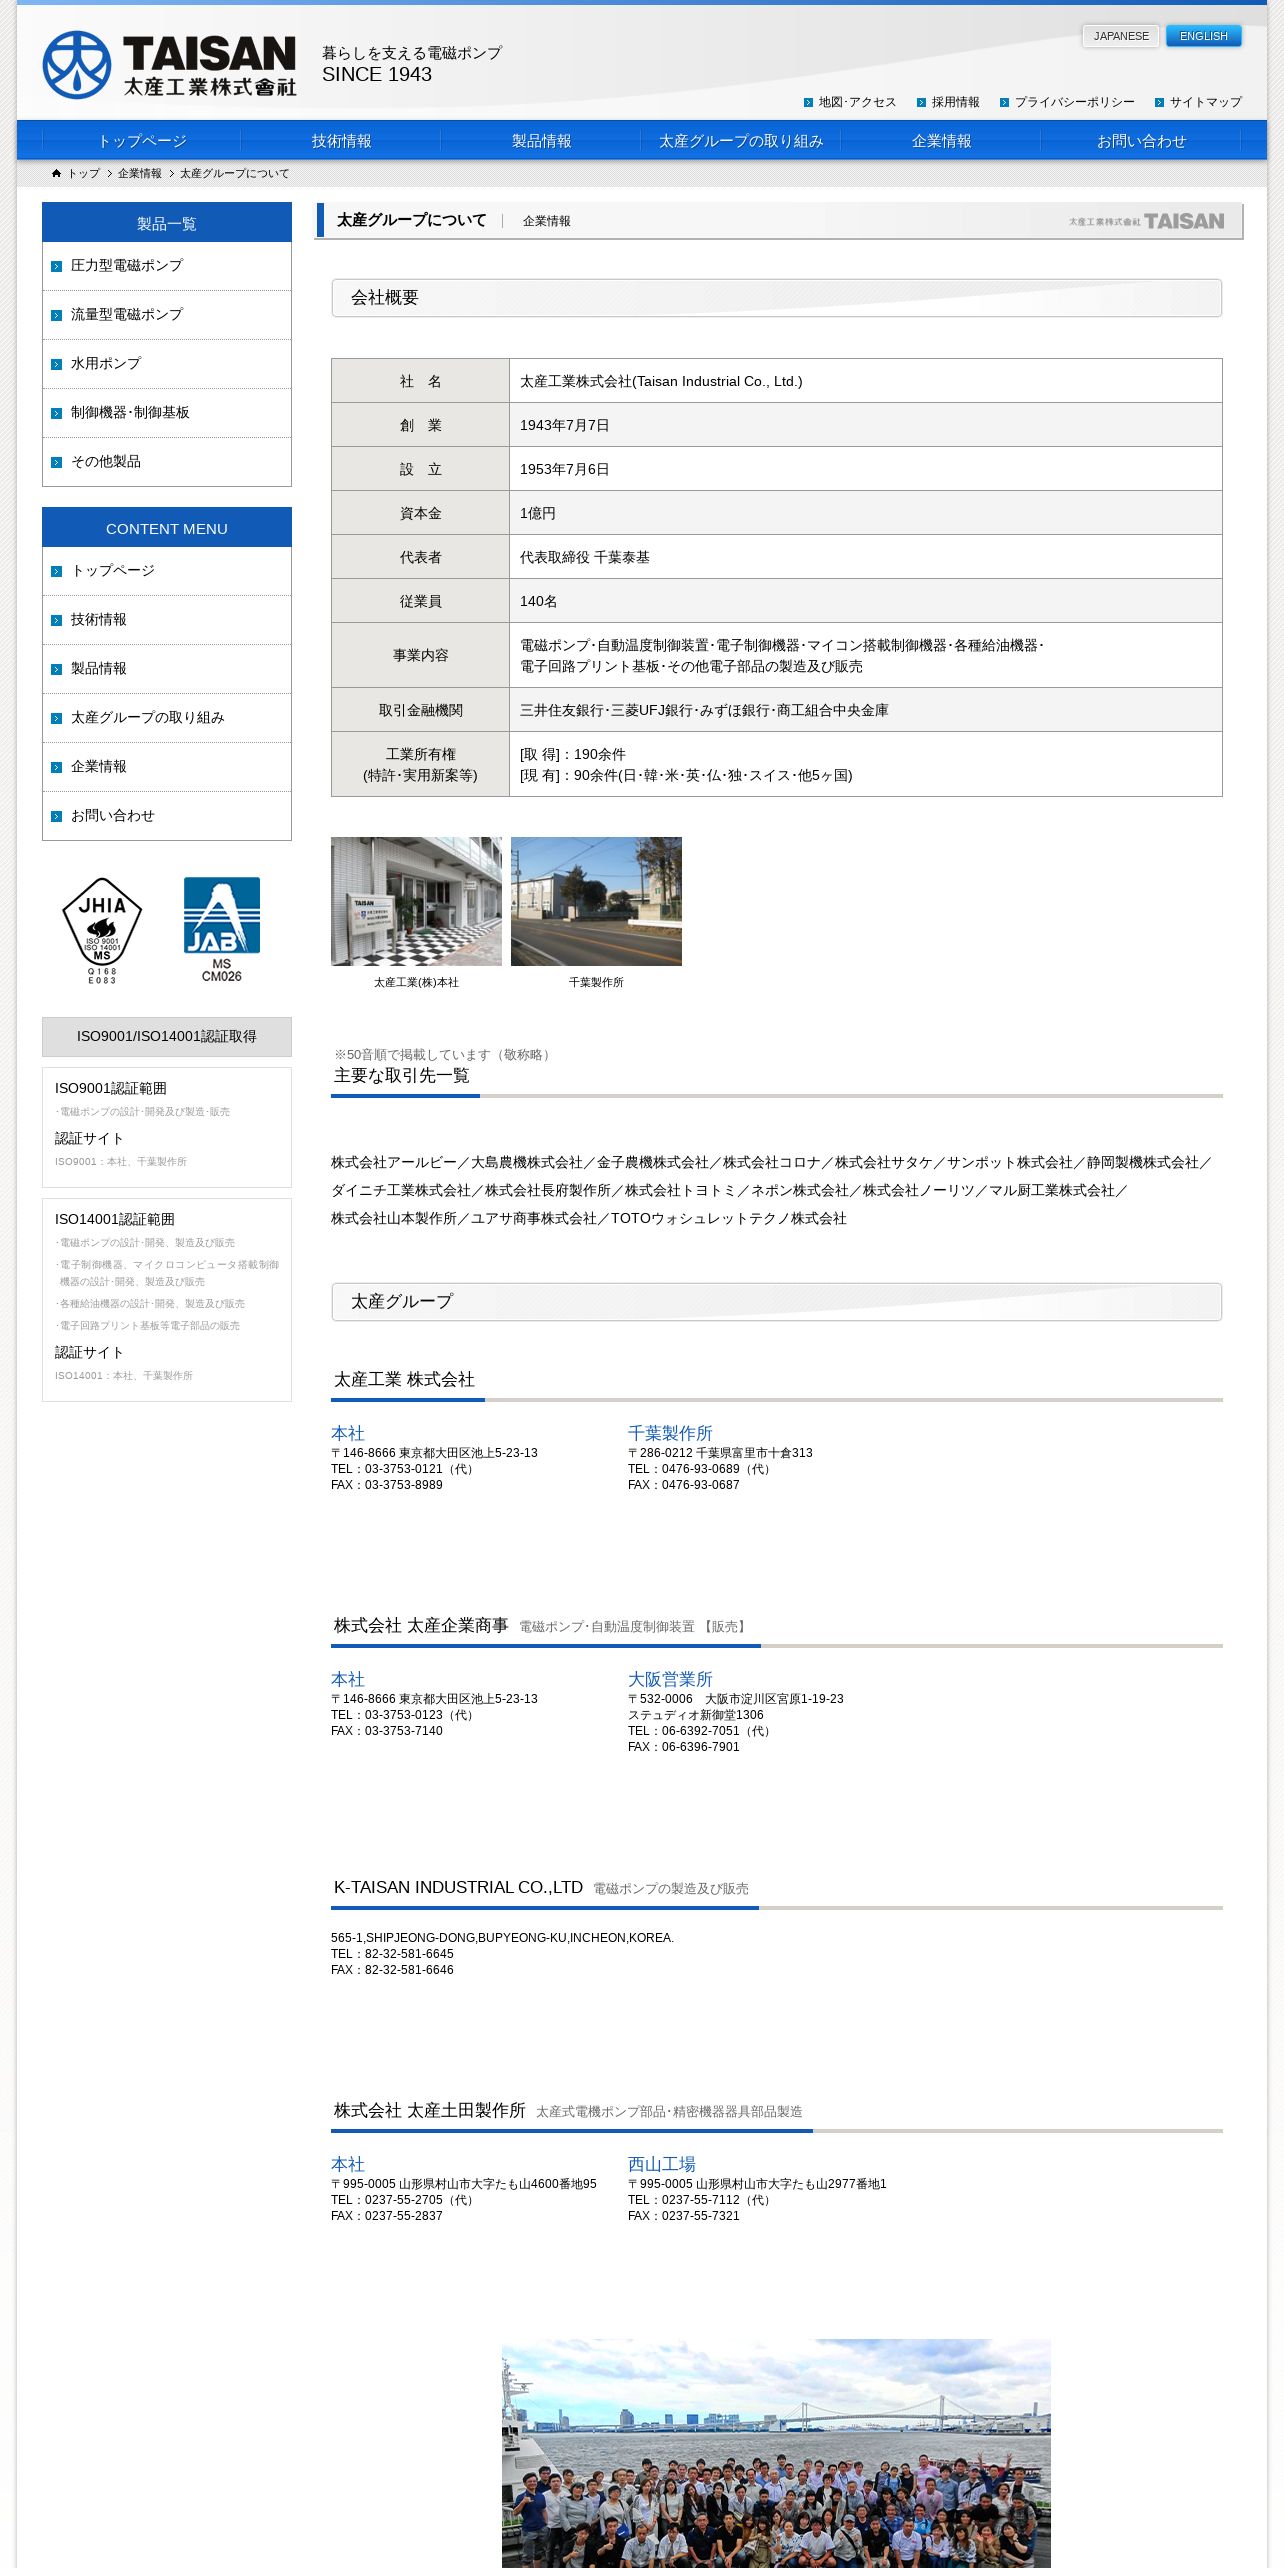
Task: Click K-TAISAN INDUSTRIAL CO.,LTD heading
Action: pyautogui.click(x=458, y=1887)
